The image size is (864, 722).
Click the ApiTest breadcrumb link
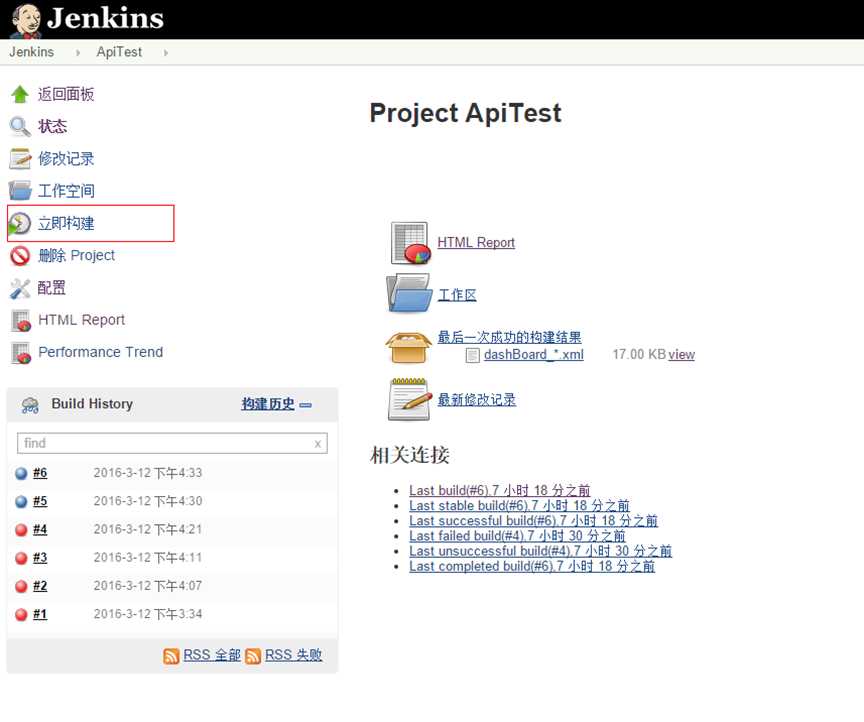point(119,52)
